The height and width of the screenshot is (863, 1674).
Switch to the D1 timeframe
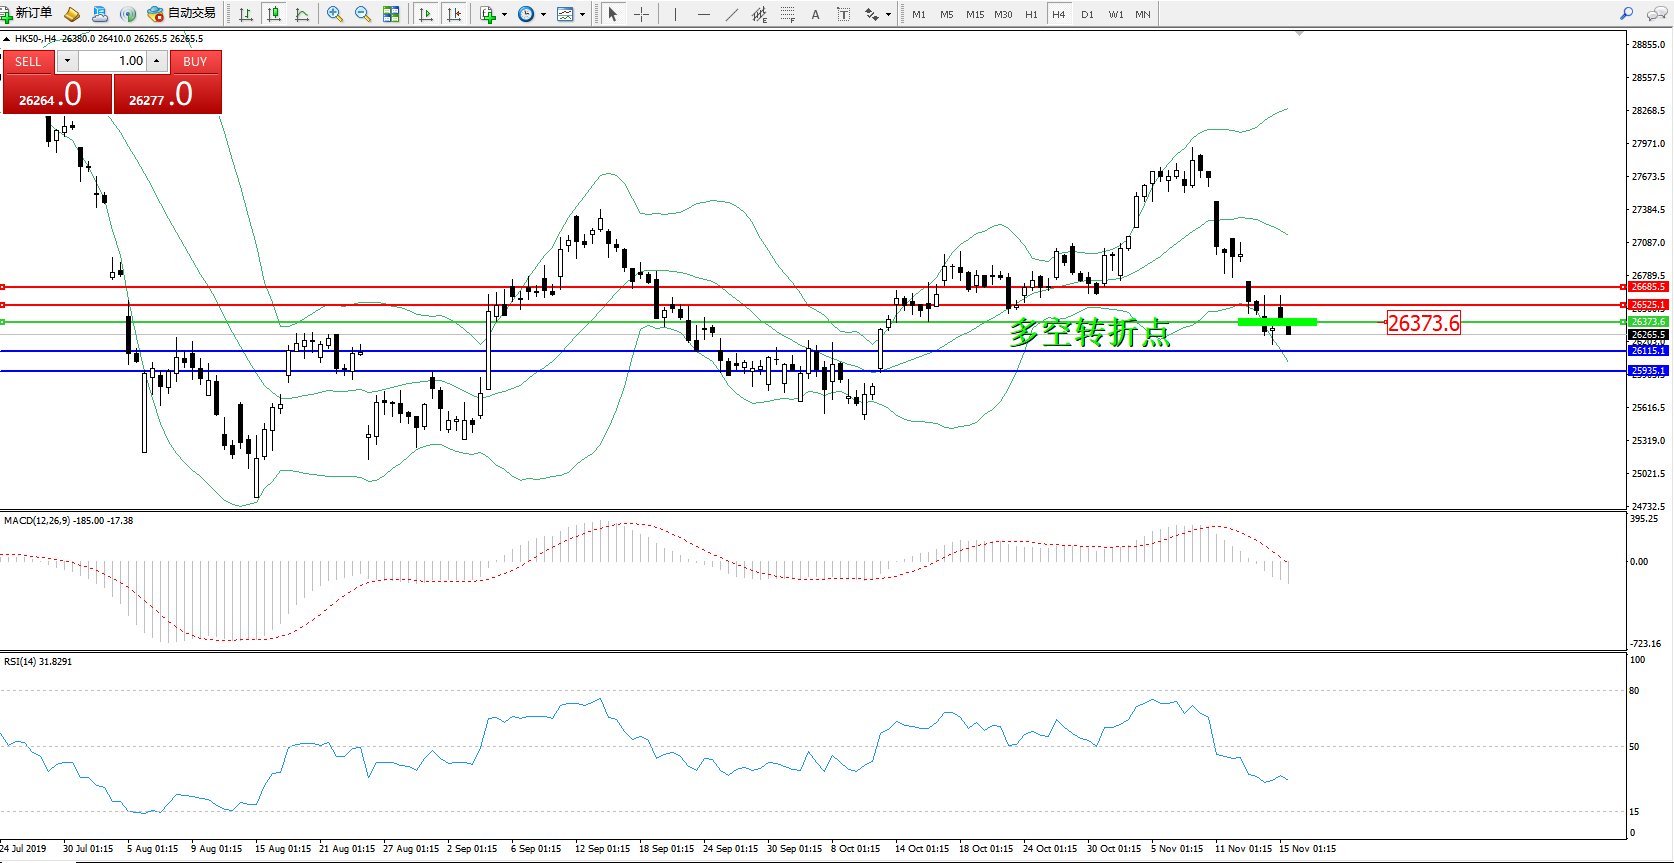[x=1087, y=14]
